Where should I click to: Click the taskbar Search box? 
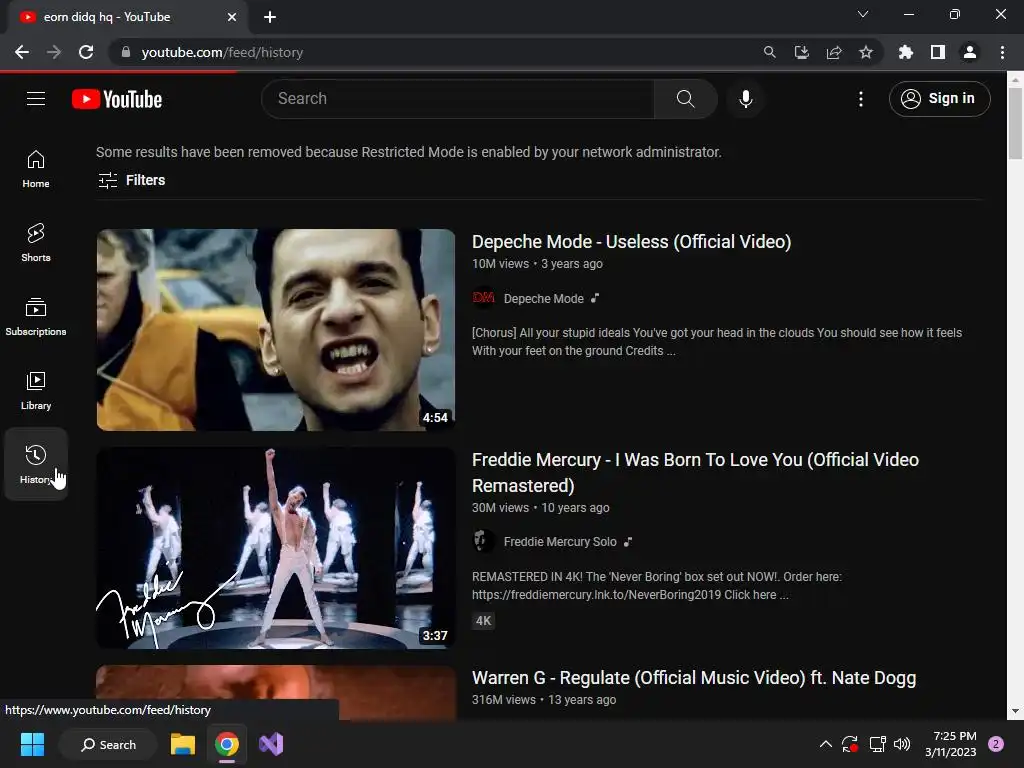click(108, 744)
